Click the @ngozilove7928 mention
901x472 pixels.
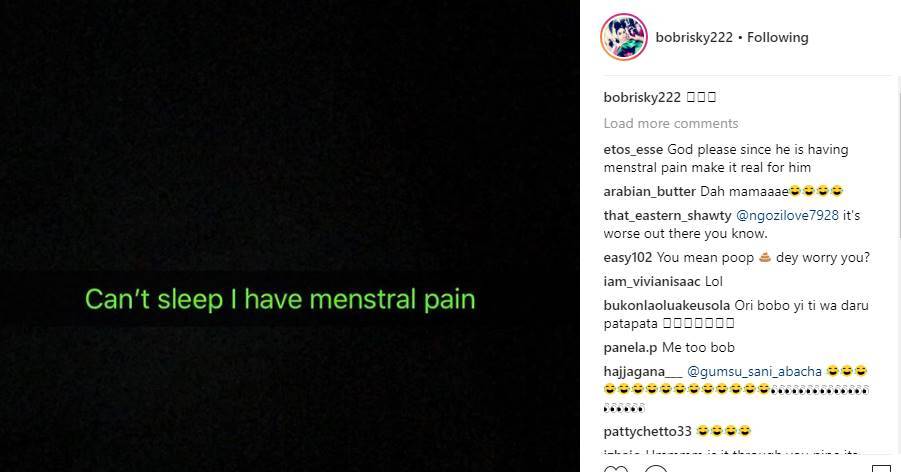787,216
